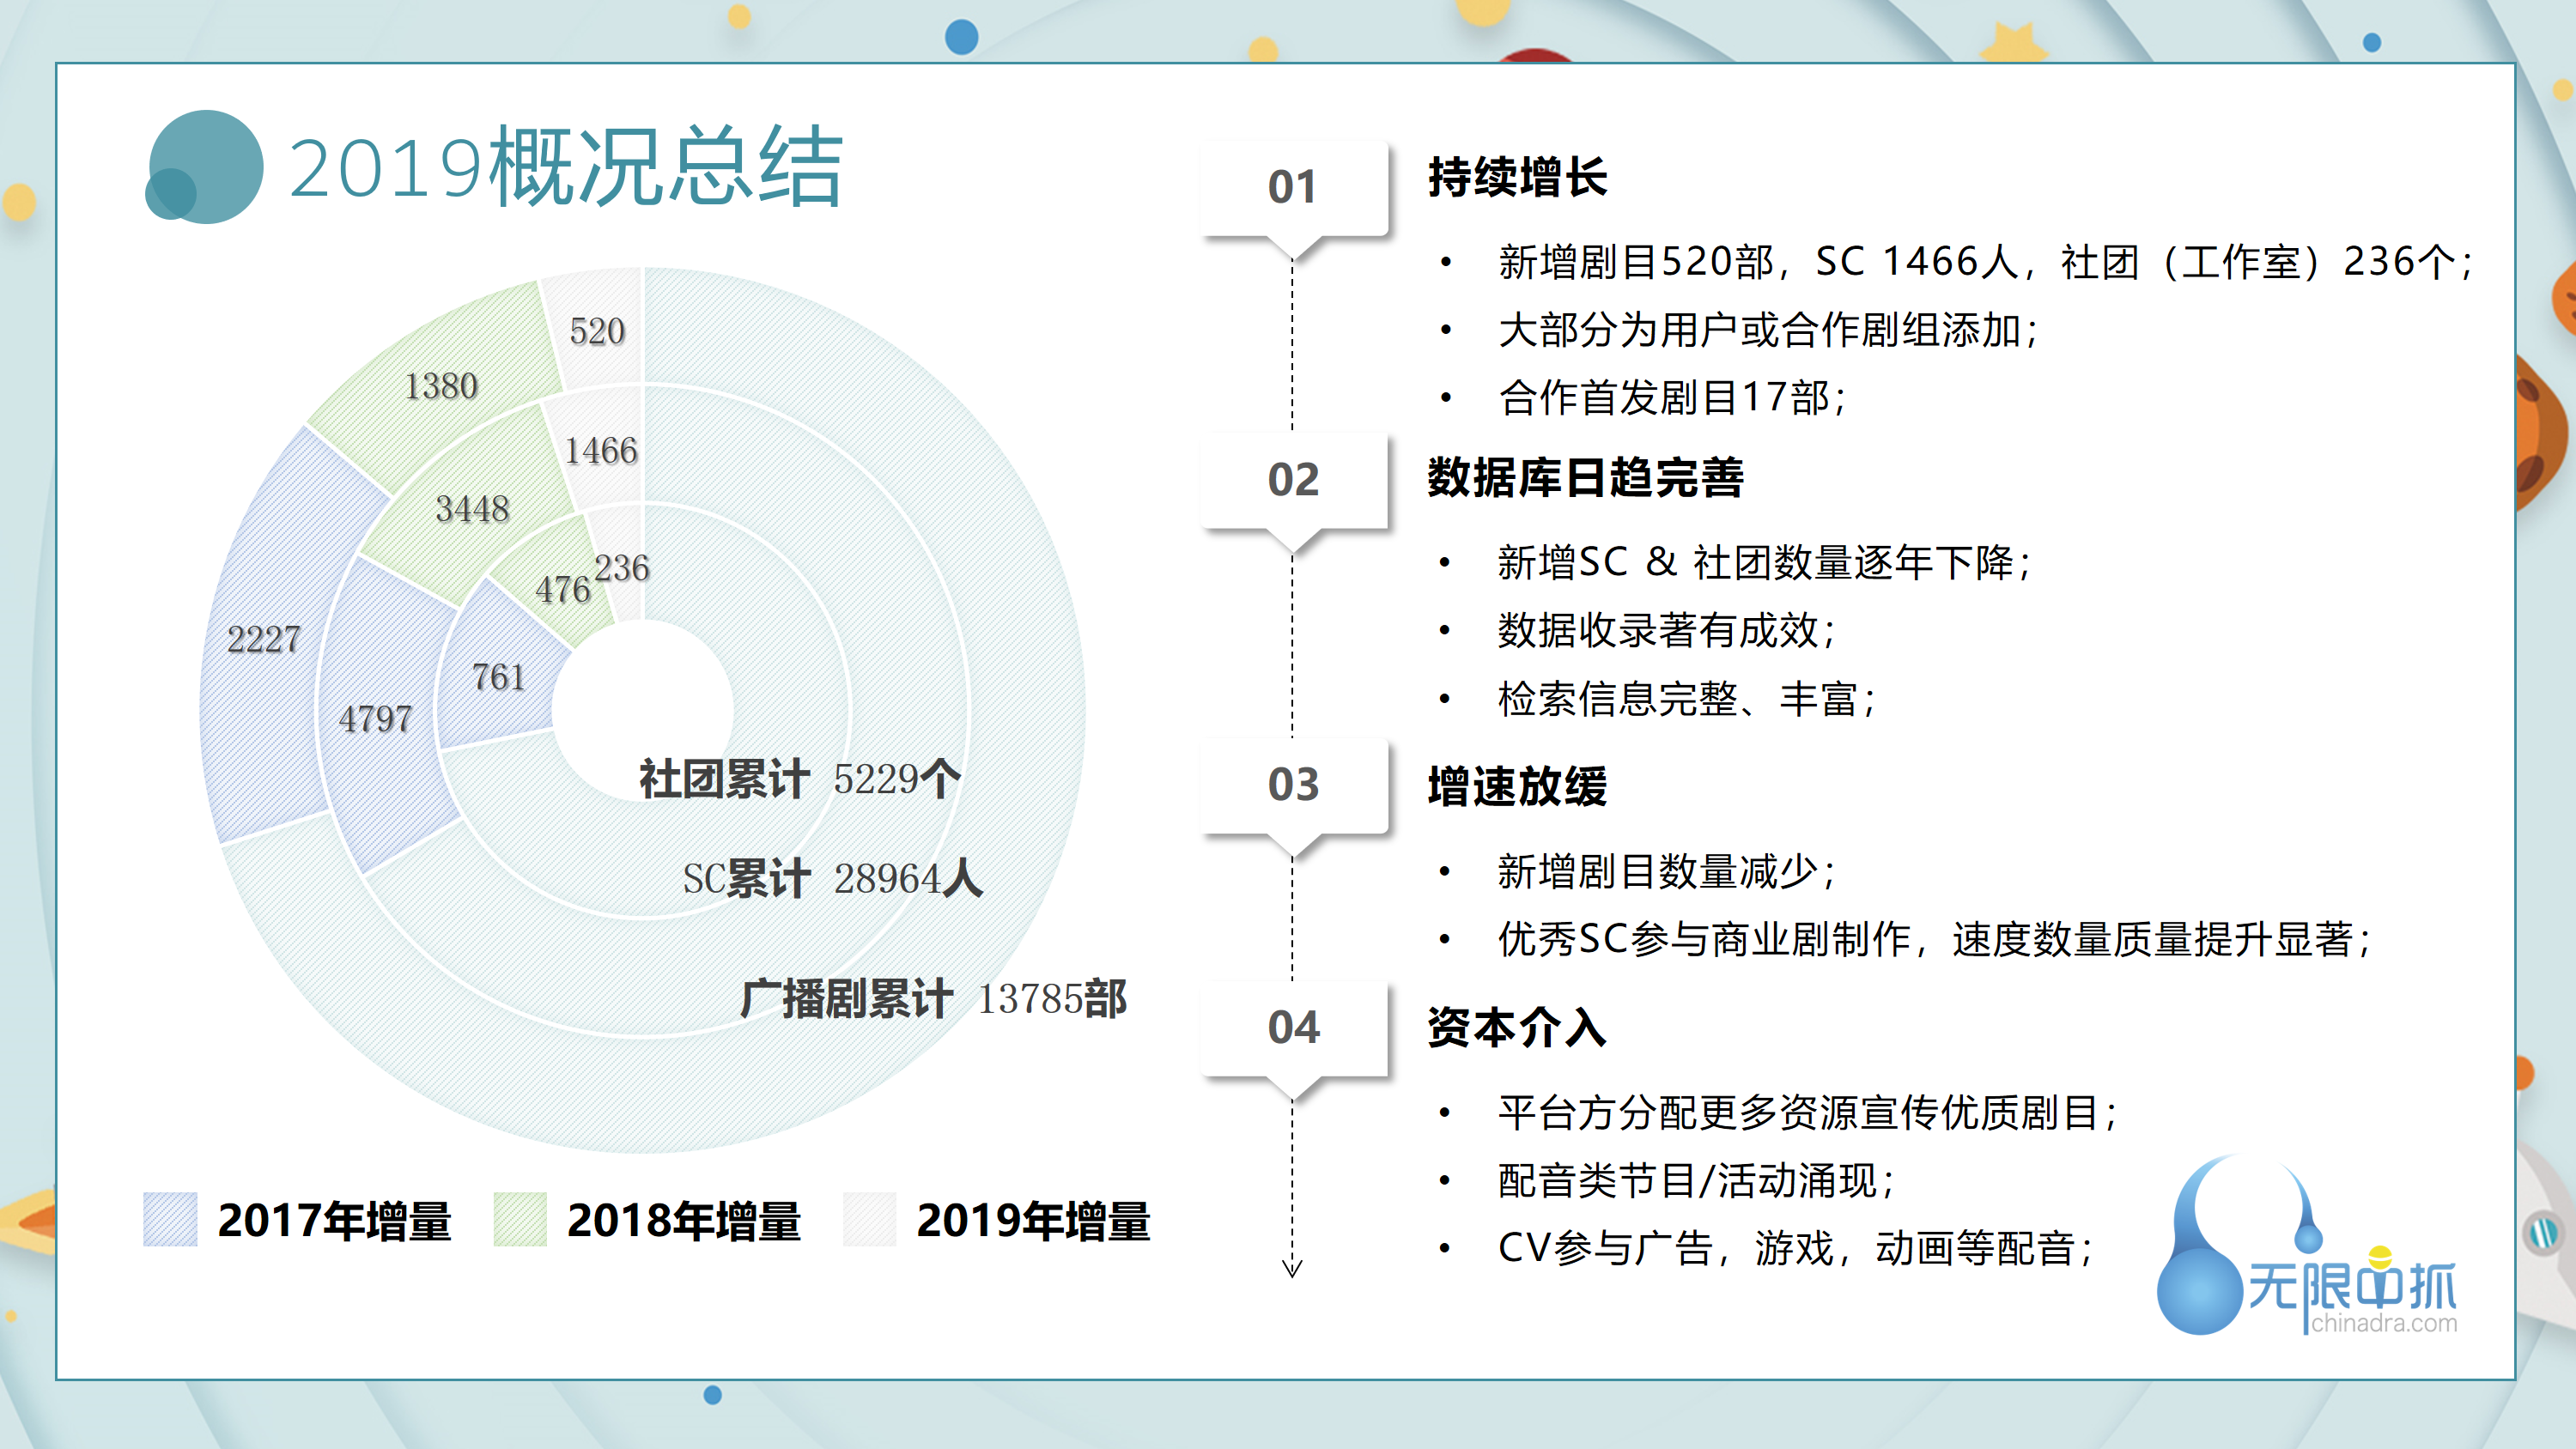The height and width of the screenshot is (1449, 2576).
Task: Click bullet 配音类节目/活动涌现
Action: (x=1696, y=1180)
